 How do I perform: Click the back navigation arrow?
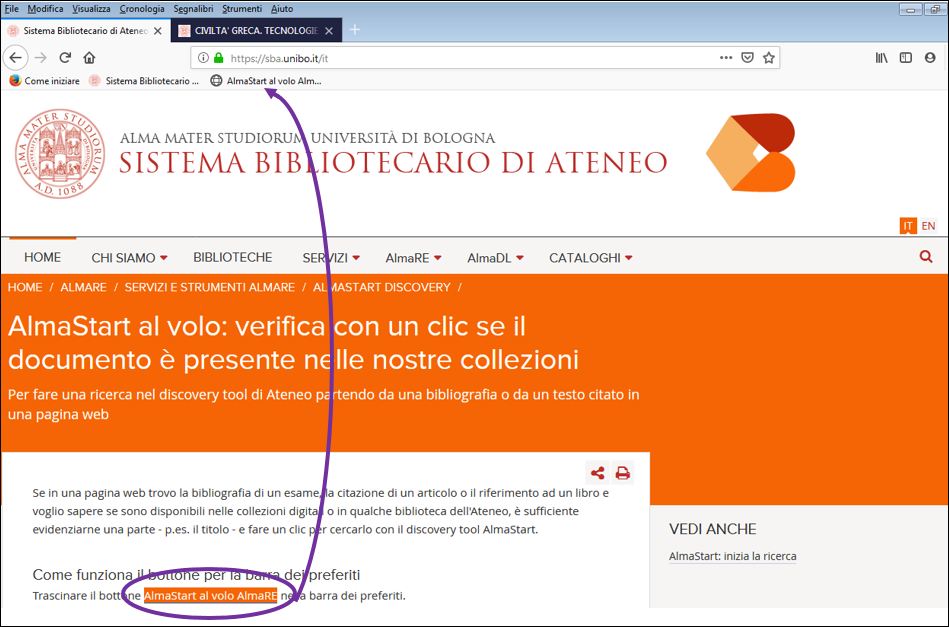click(15, 58)
